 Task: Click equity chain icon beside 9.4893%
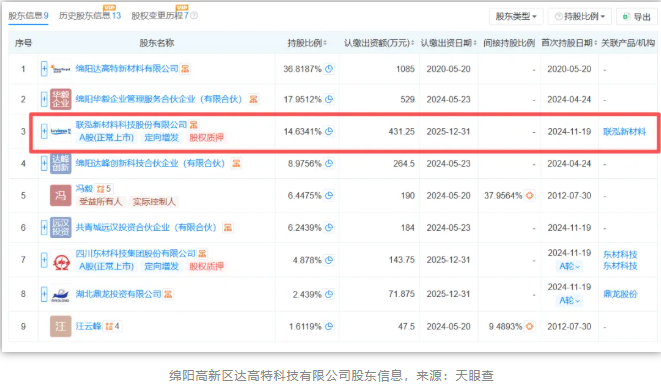point(529,326)
